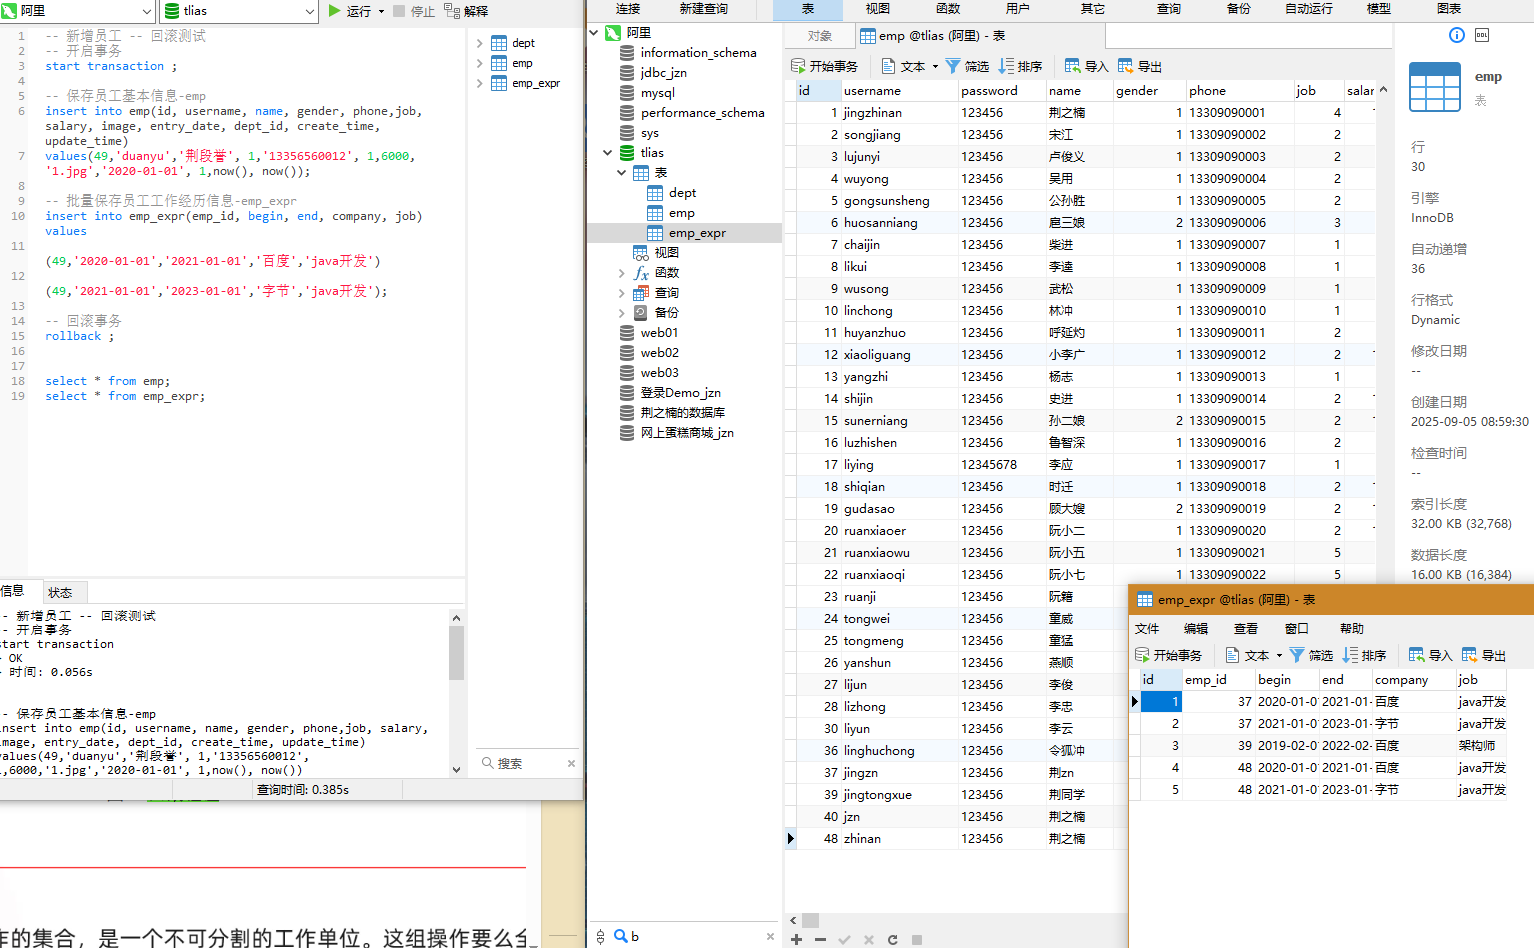Select web01 database icon
Screen dimensions: 1534x948
click(627, 333)
